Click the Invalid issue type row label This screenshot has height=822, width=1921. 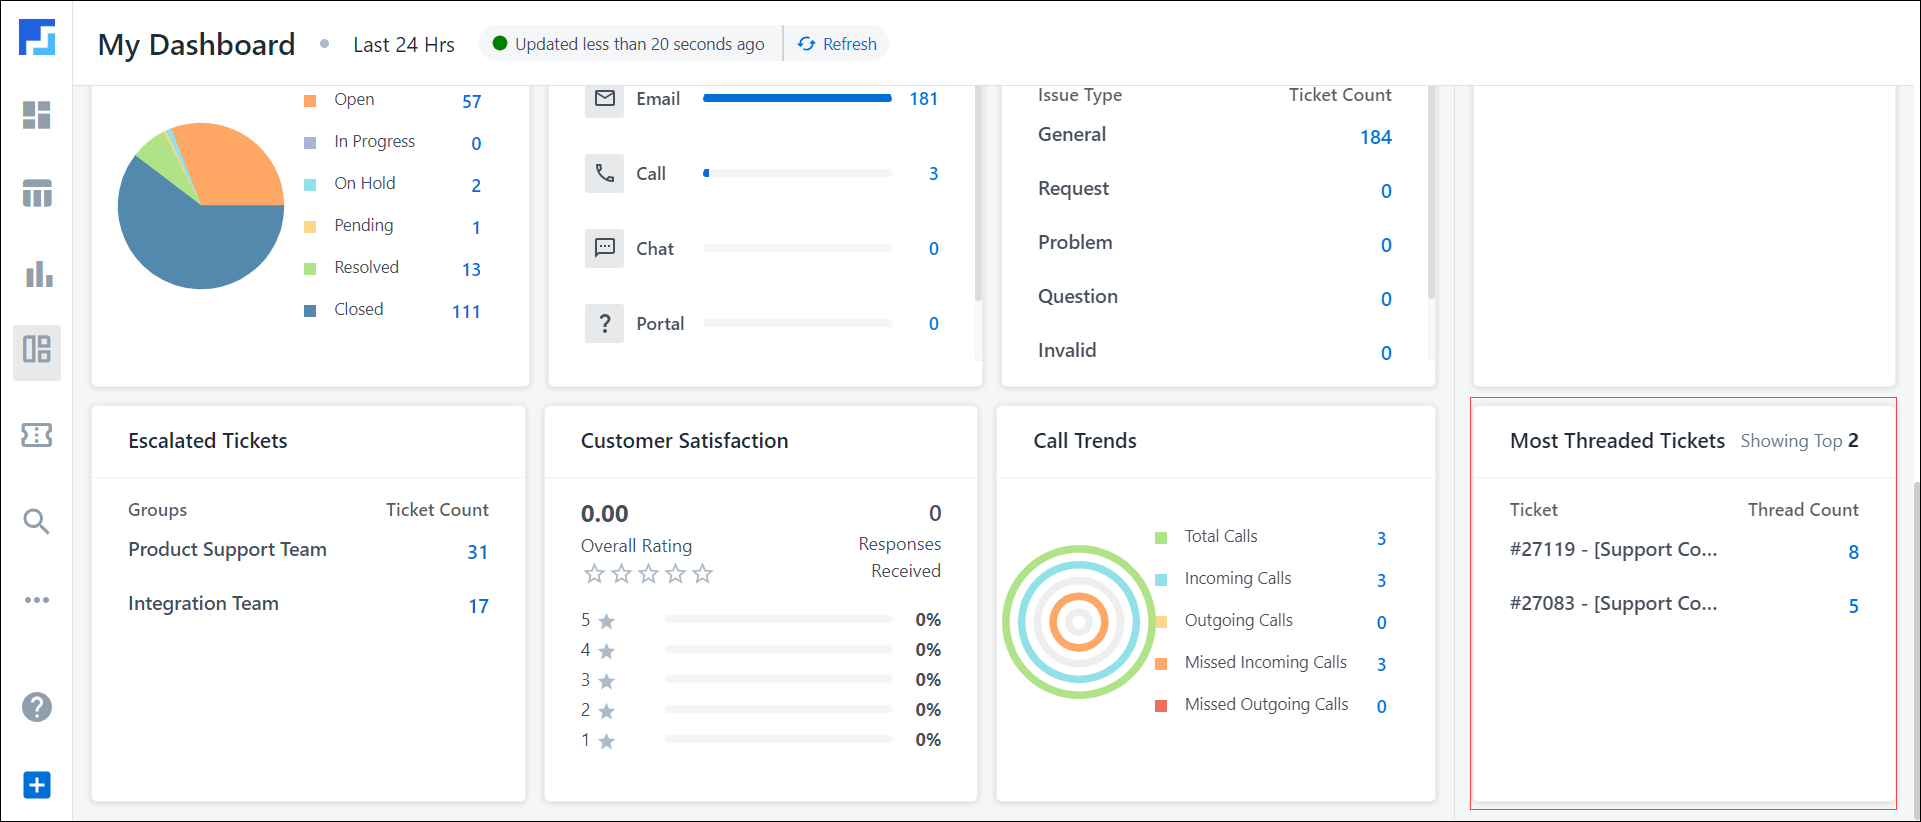point(1067,351)
